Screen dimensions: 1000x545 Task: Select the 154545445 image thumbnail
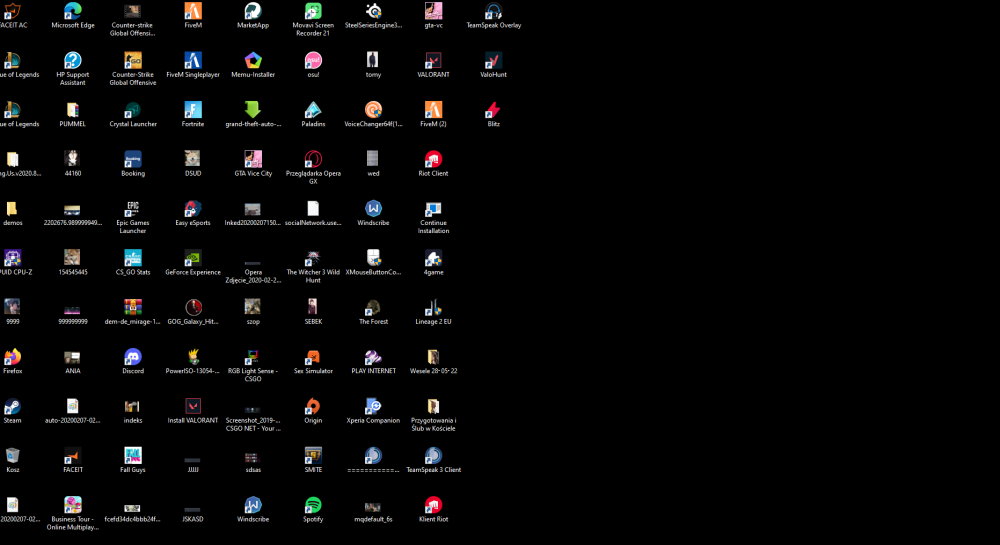(73, 258)
